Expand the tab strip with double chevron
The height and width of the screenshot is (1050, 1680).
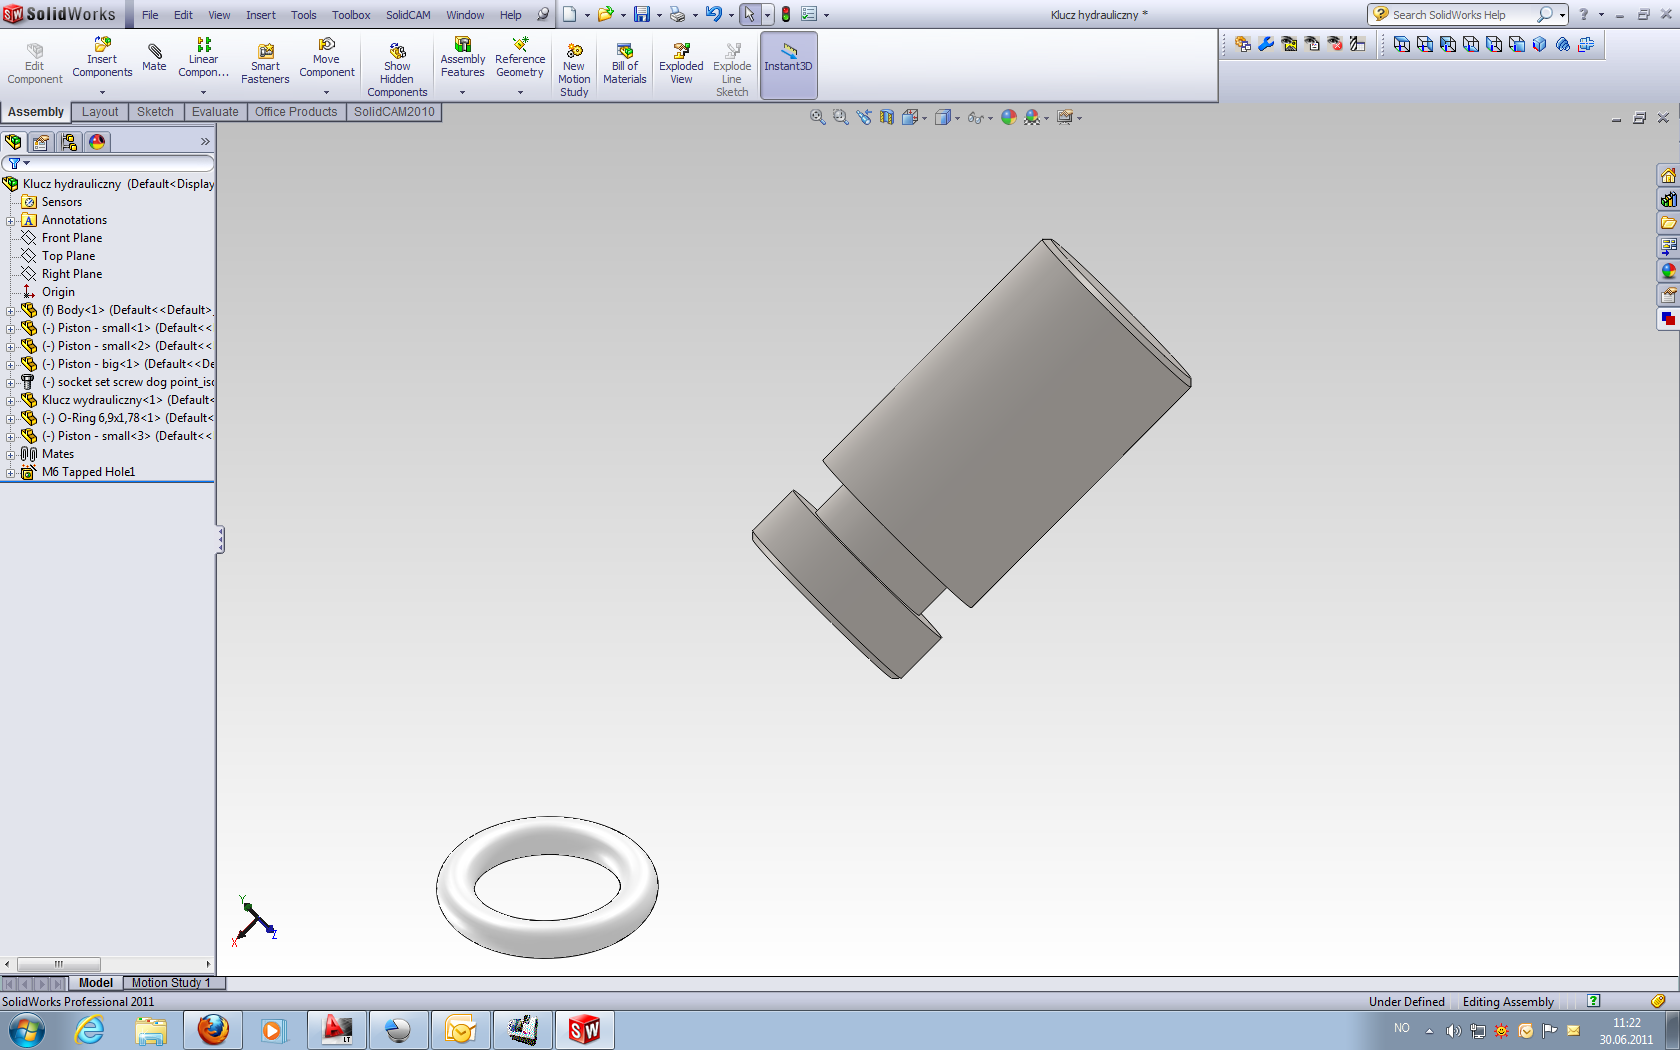[205, 142]
